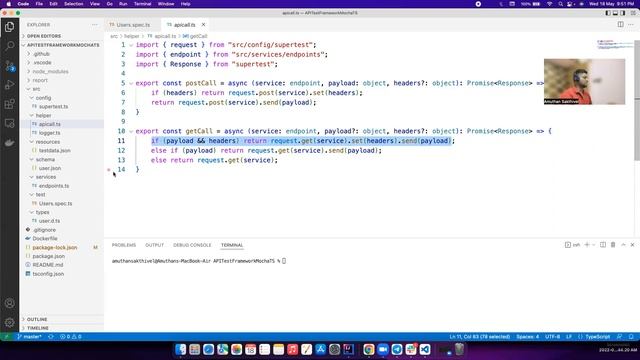The image size is (640, 360).
Task: Fold the postCall function at line 5
Action: tap(131, 83)
